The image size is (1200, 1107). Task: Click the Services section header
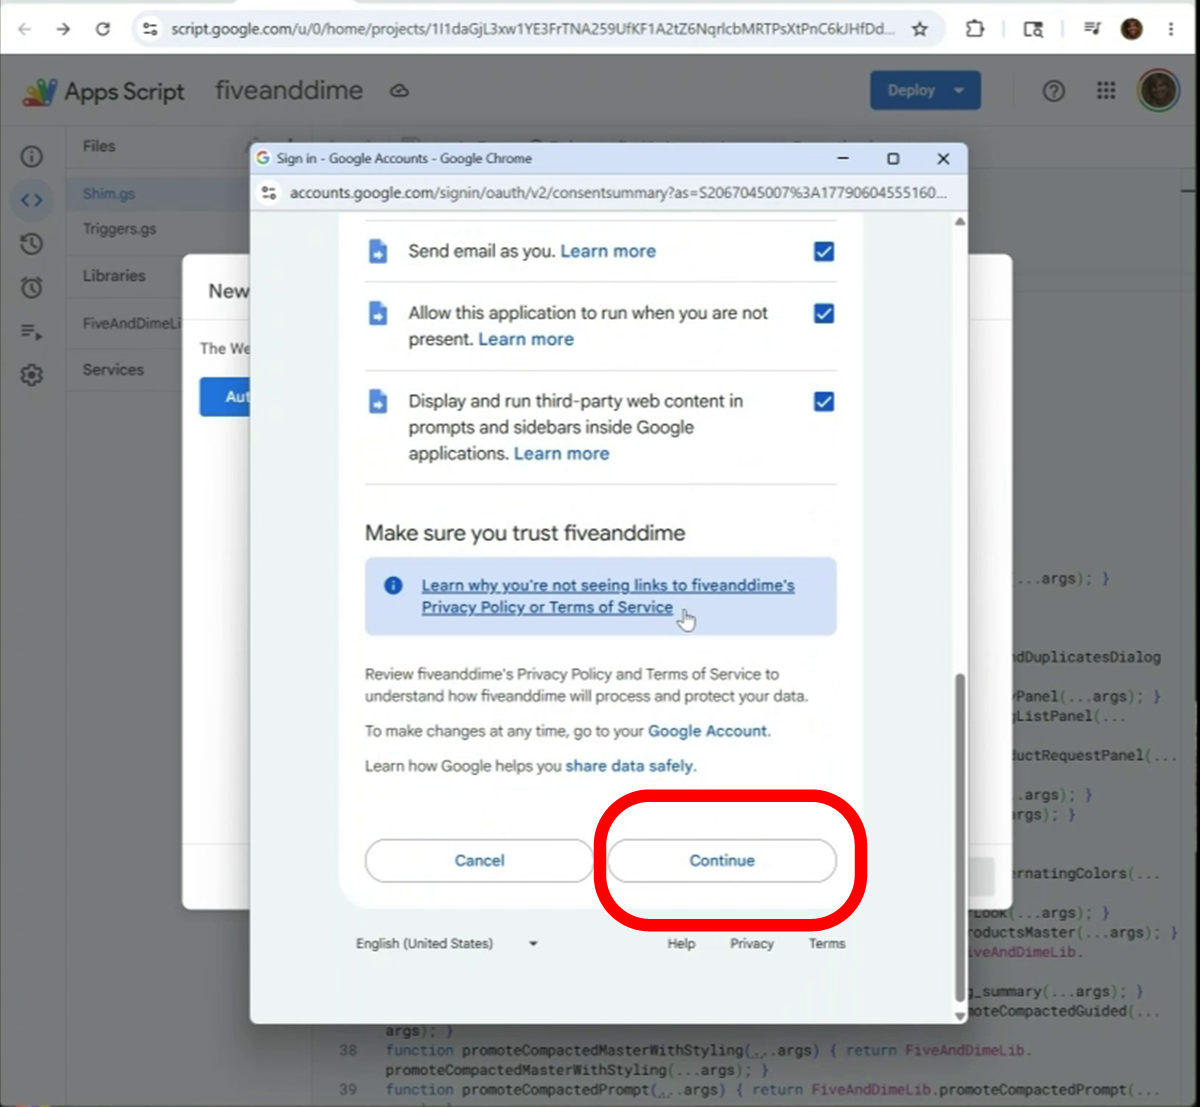(113, 369)
